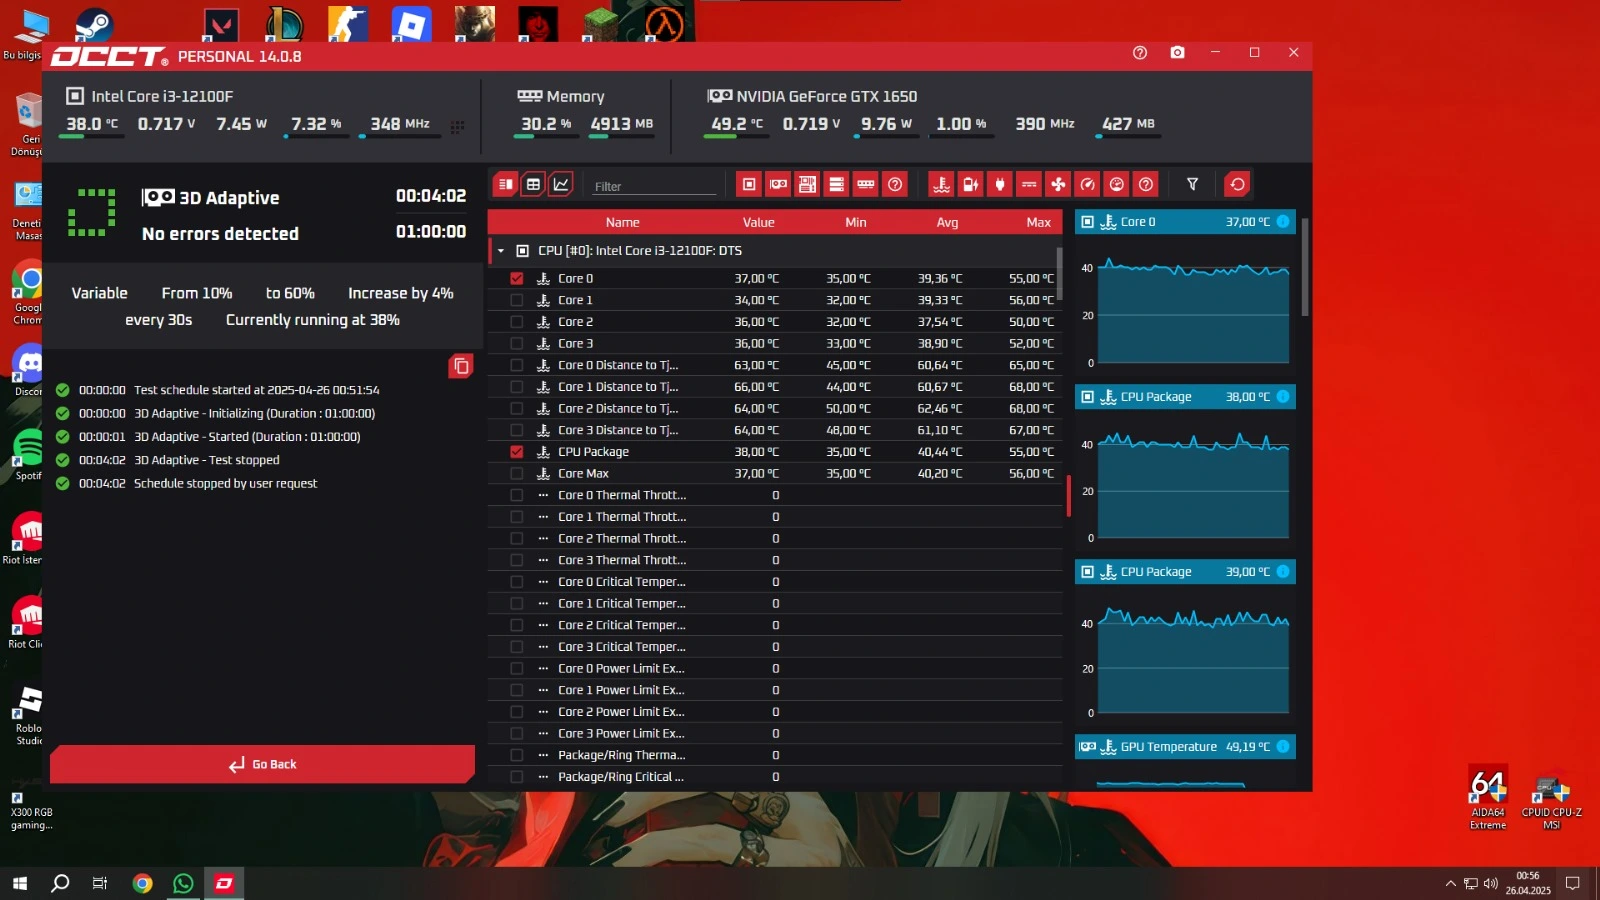Open info for Core 0 graph

(x=1283, y=222)
